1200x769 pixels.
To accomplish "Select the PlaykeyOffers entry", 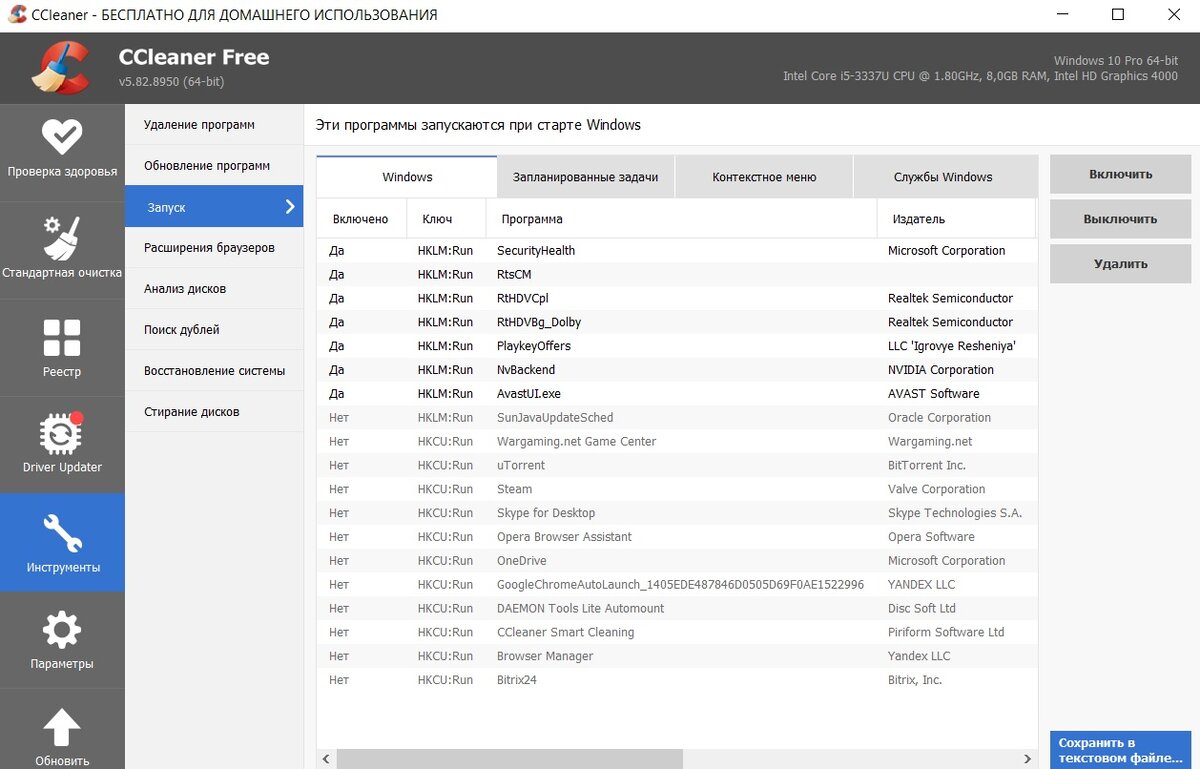I will click(677, 346).
